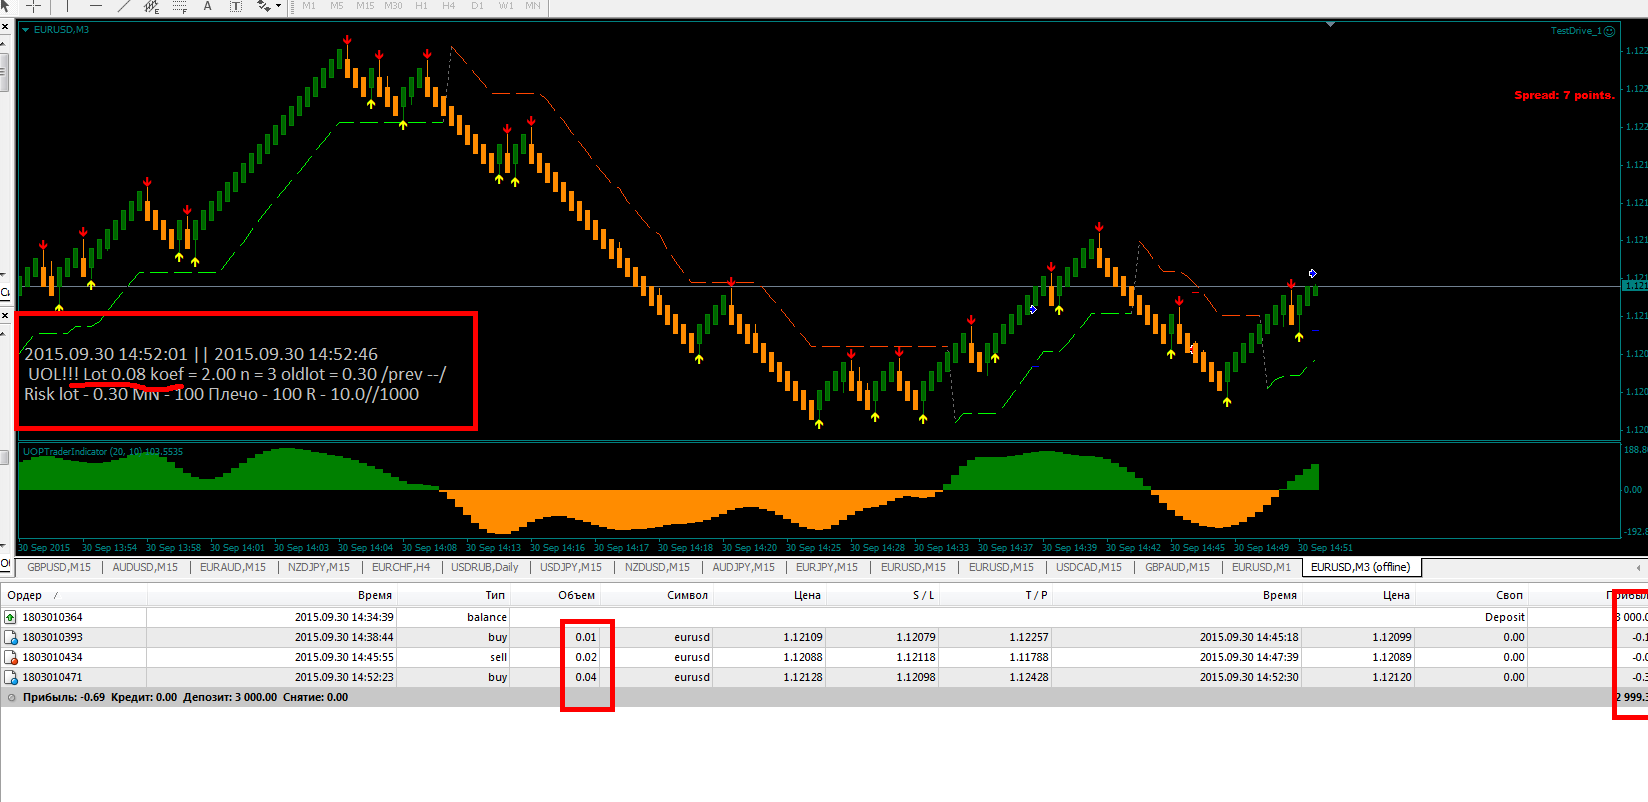The width and height of the screenshot is (1648, 802).
Task: Open the EURUSD,M1 chart tab
Action: click(x=1261, y=567)
